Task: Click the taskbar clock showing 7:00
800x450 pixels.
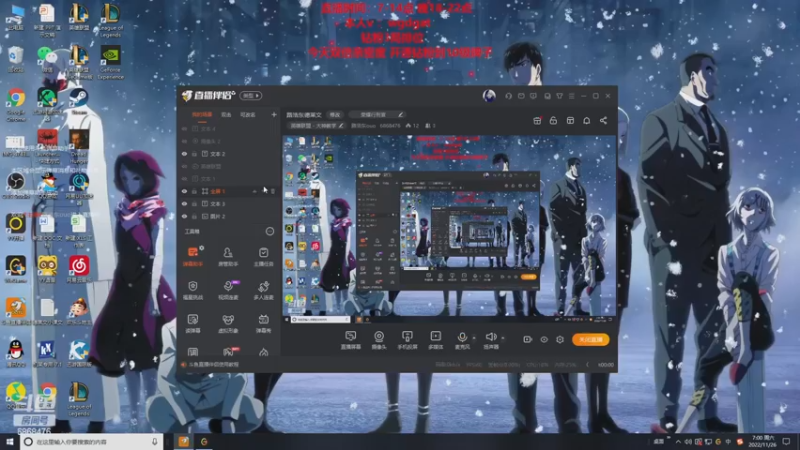Action: click(x=763, y=441)
